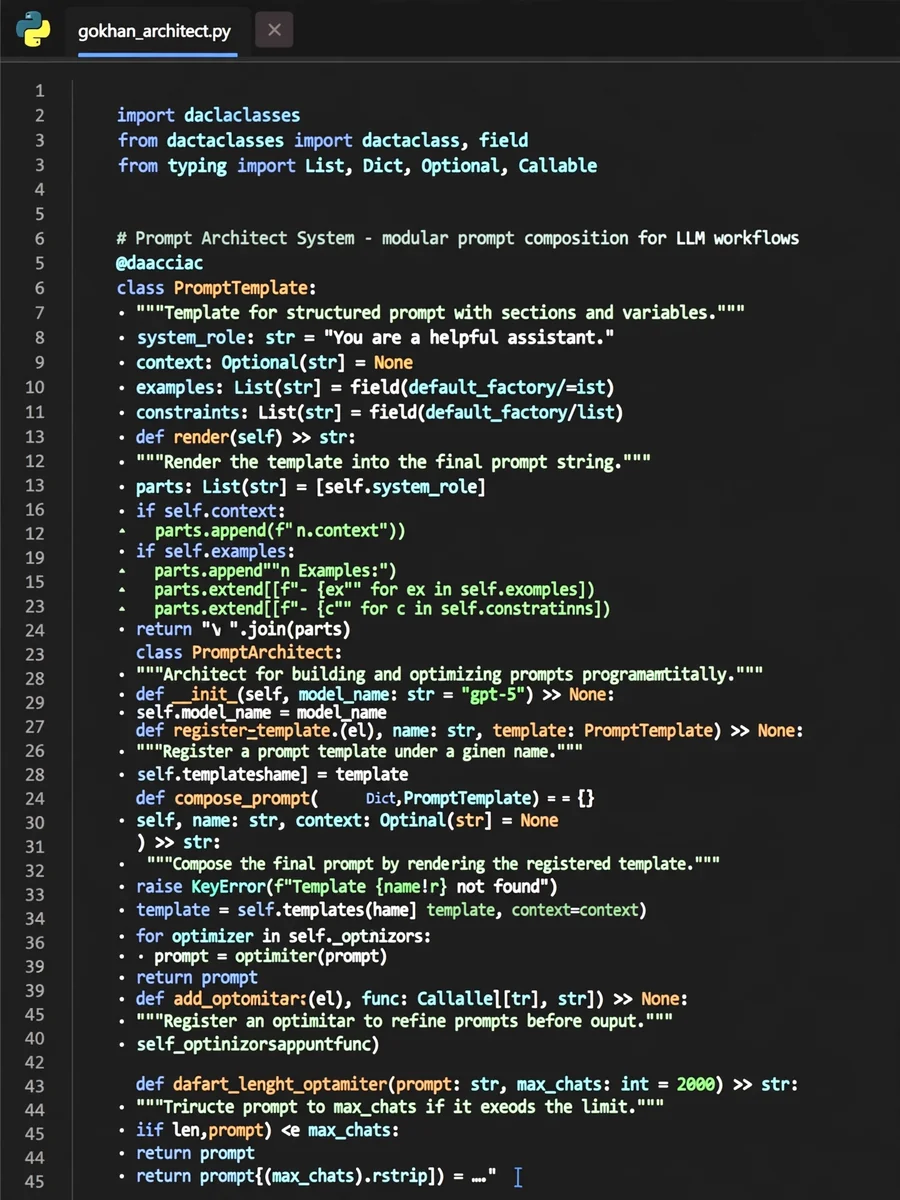The height and width of the screenshot is (1200, 900).
Task: Click the "def compose_prompt(" line
Action: [x=365, y=798]
